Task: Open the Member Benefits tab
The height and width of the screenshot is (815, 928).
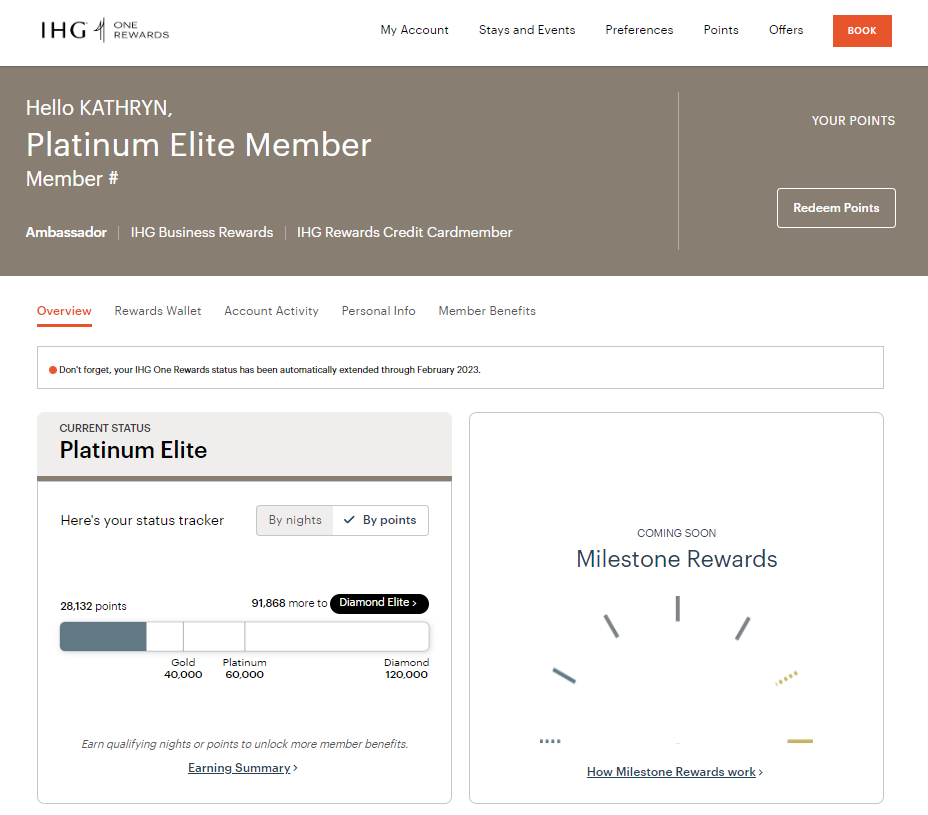Action: tap(487, 311)
